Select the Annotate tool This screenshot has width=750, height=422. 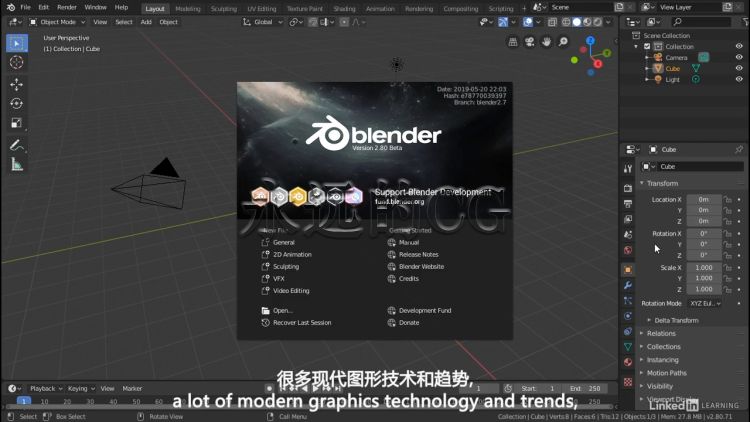pos(17,145)
